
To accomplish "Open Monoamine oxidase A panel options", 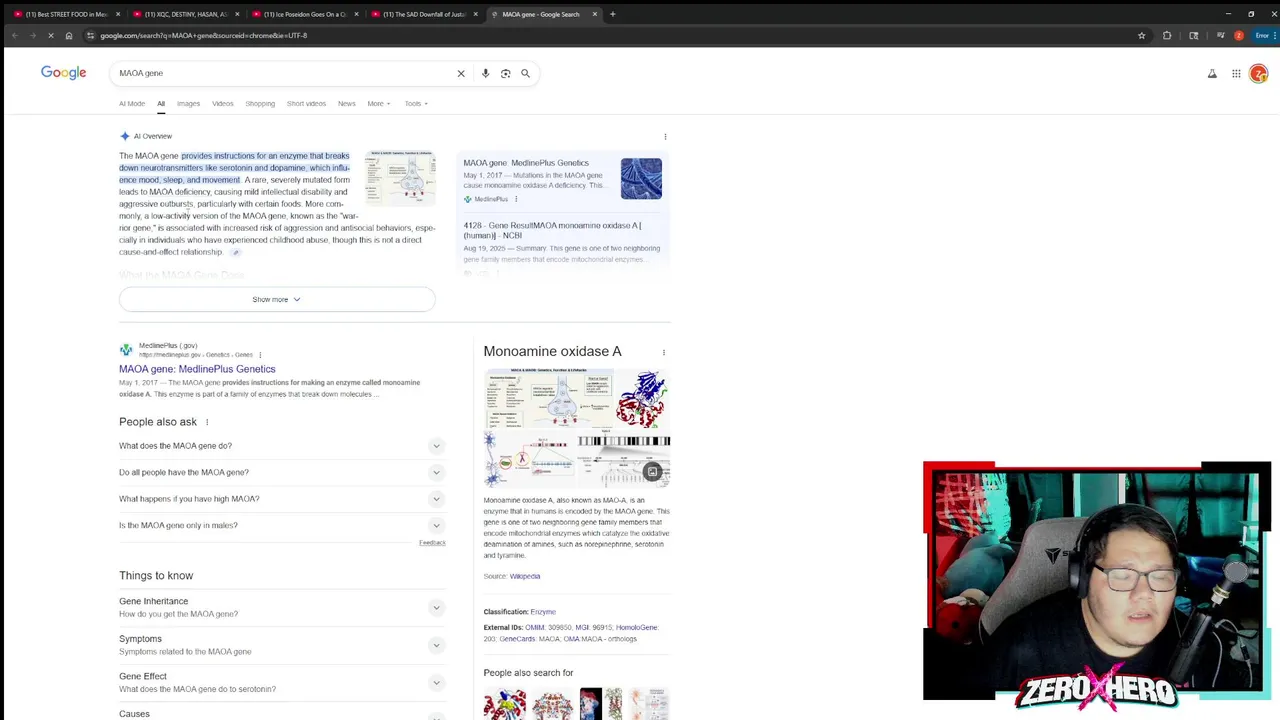I will [x=664, y=352].
